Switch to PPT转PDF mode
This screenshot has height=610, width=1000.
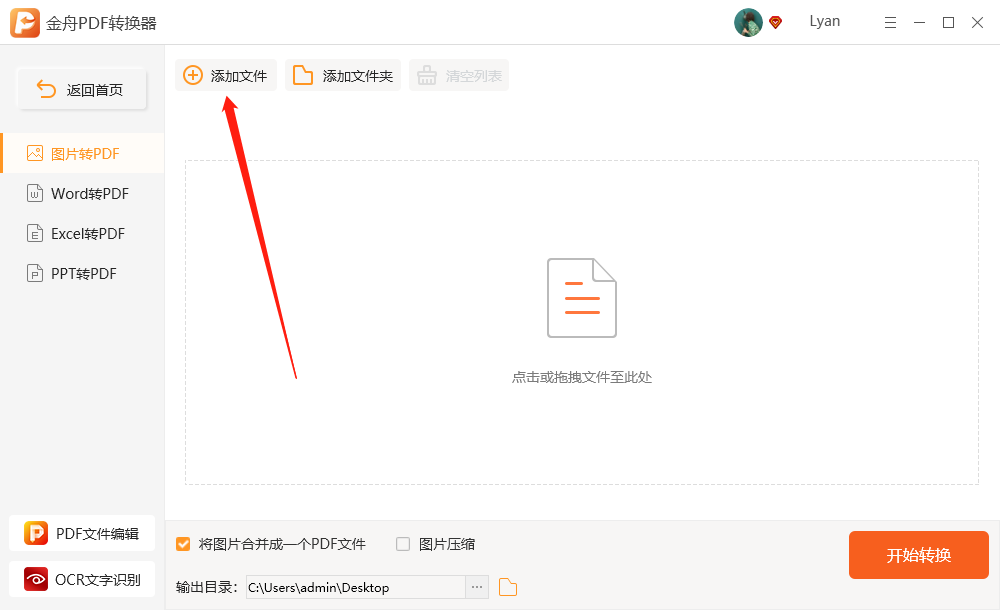pyautogui.click(x=82, y=274)
